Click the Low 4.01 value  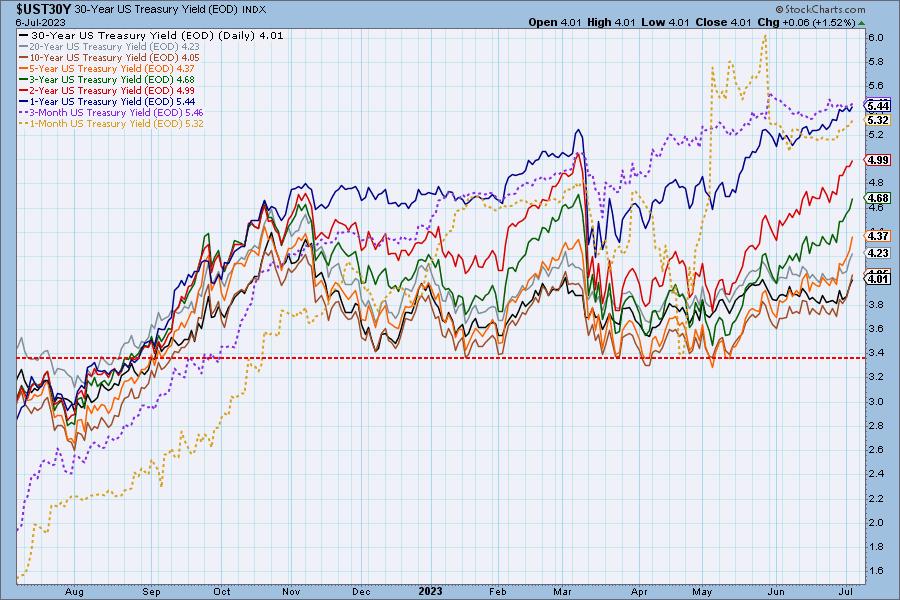click(664, 22)
